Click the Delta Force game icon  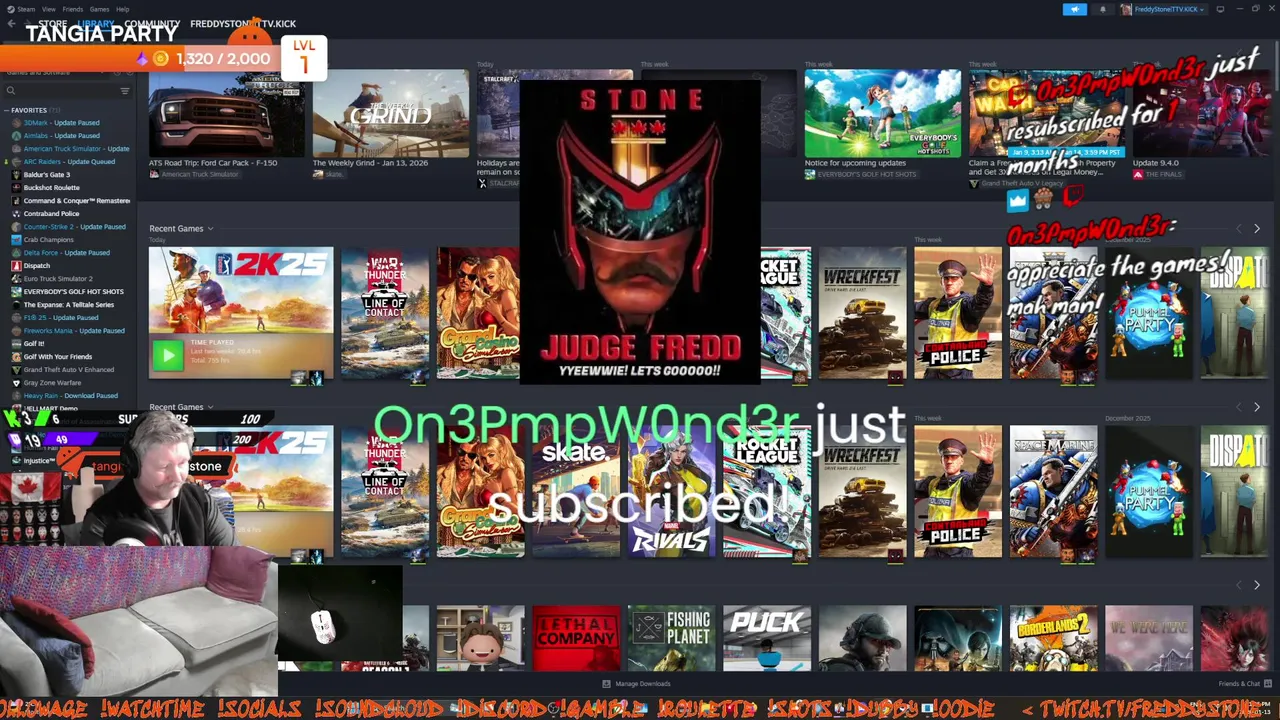pos(16,253)
